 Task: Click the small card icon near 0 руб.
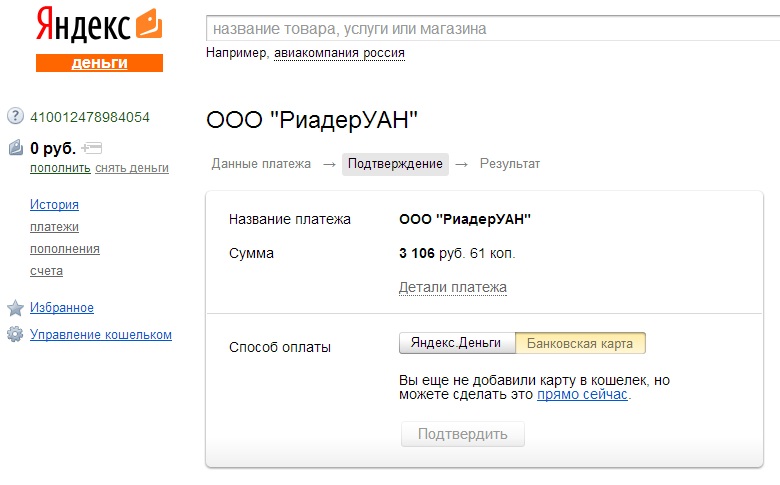pos(93,148)
